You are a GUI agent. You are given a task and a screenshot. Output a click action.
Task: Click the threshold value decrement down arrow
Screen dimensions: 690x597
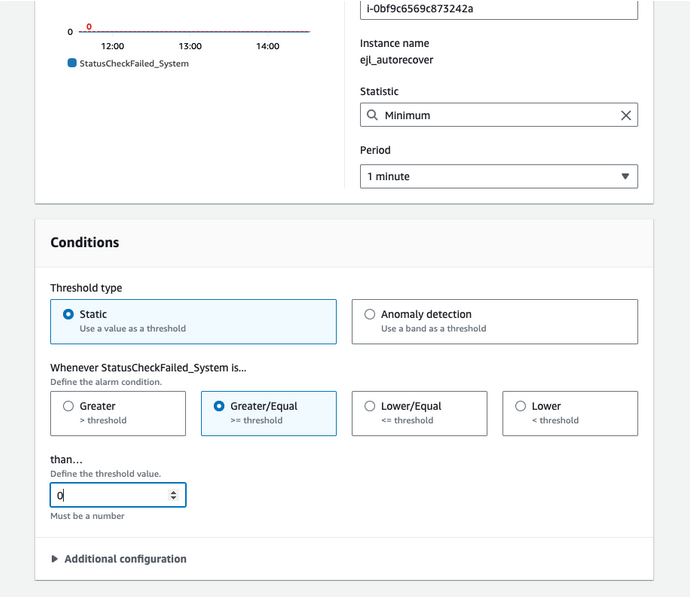[x=174, y=498]
